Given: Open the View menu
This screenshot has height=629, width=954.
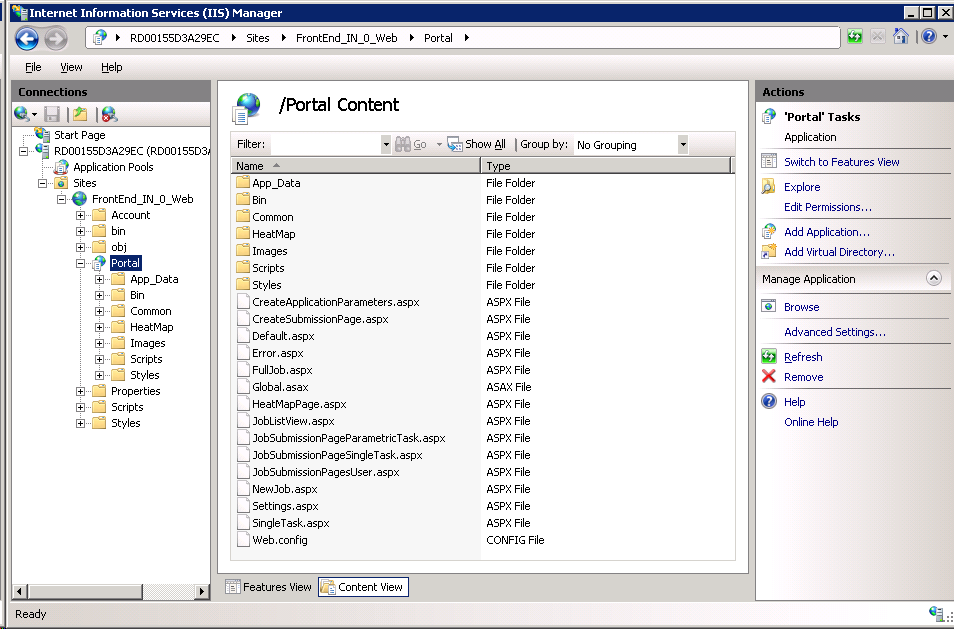Looking at the screenshot, I should click(x=70, y=67).
